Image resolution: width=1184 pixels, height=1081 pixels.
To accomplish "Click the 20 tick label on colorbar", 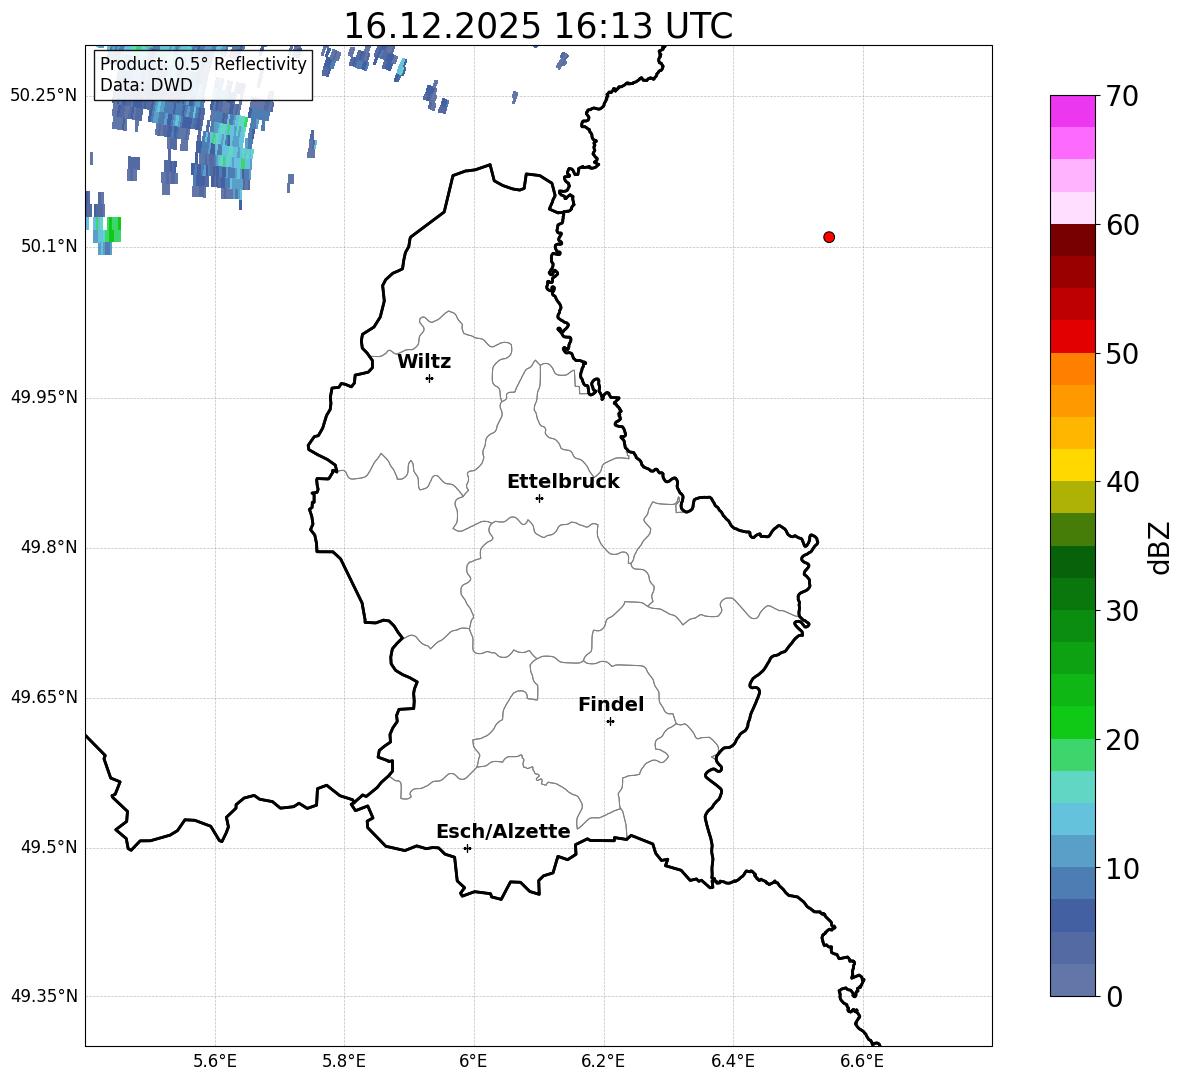I will click(1122, 740).
